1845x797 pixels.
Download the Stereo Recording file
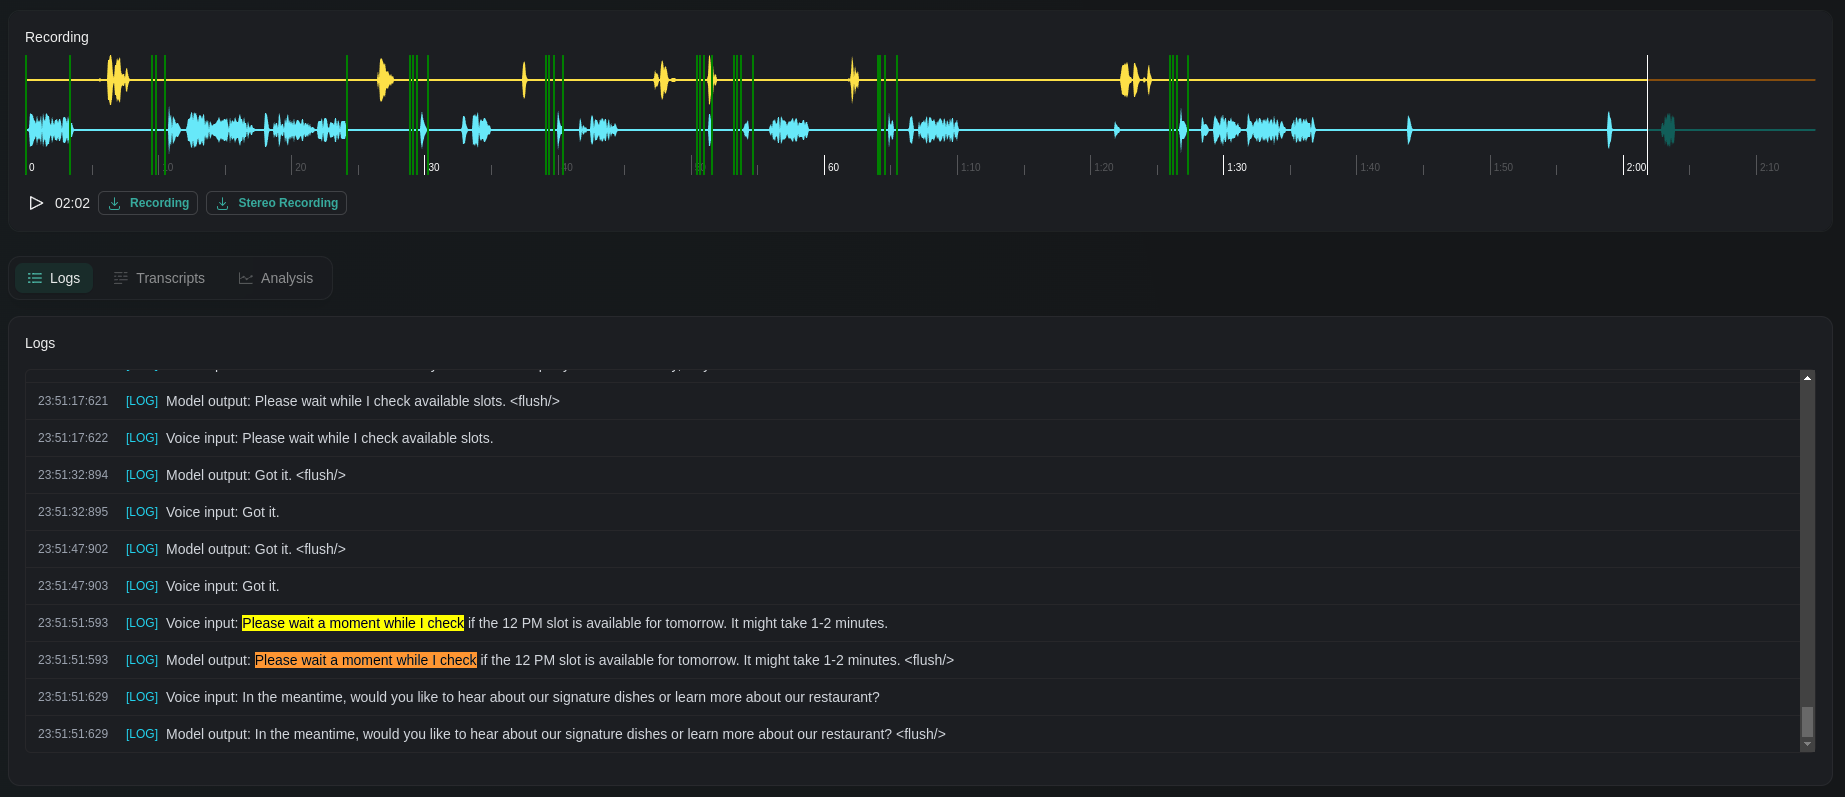276,203
